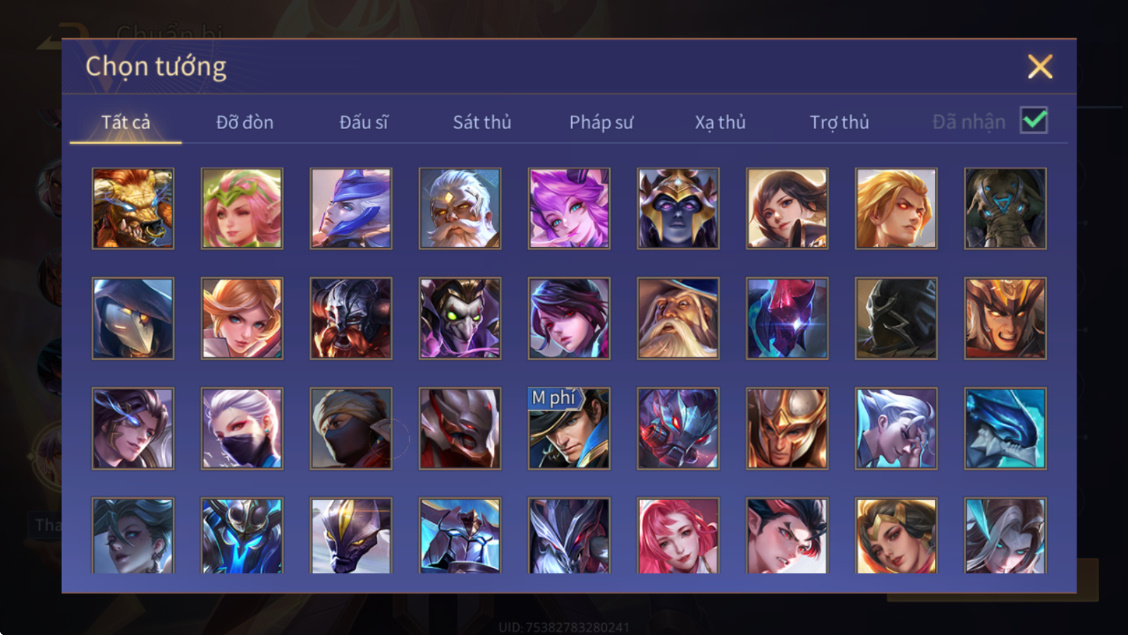The height and width of the screenshot is (635, 1128).
Task: Toggle the Đã nhận checkbox
Action: (x=1034, y=120)
